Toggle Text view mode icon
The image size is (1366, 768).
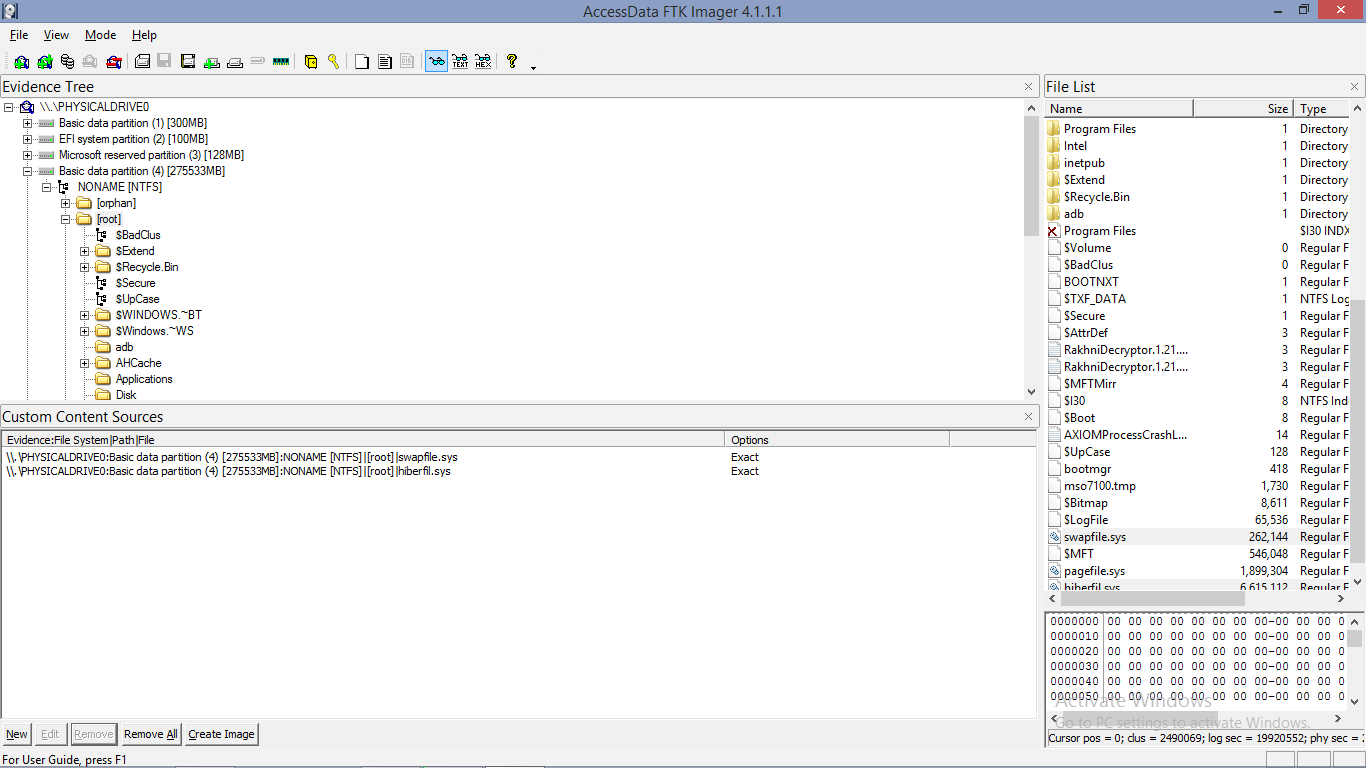point(460,61)
